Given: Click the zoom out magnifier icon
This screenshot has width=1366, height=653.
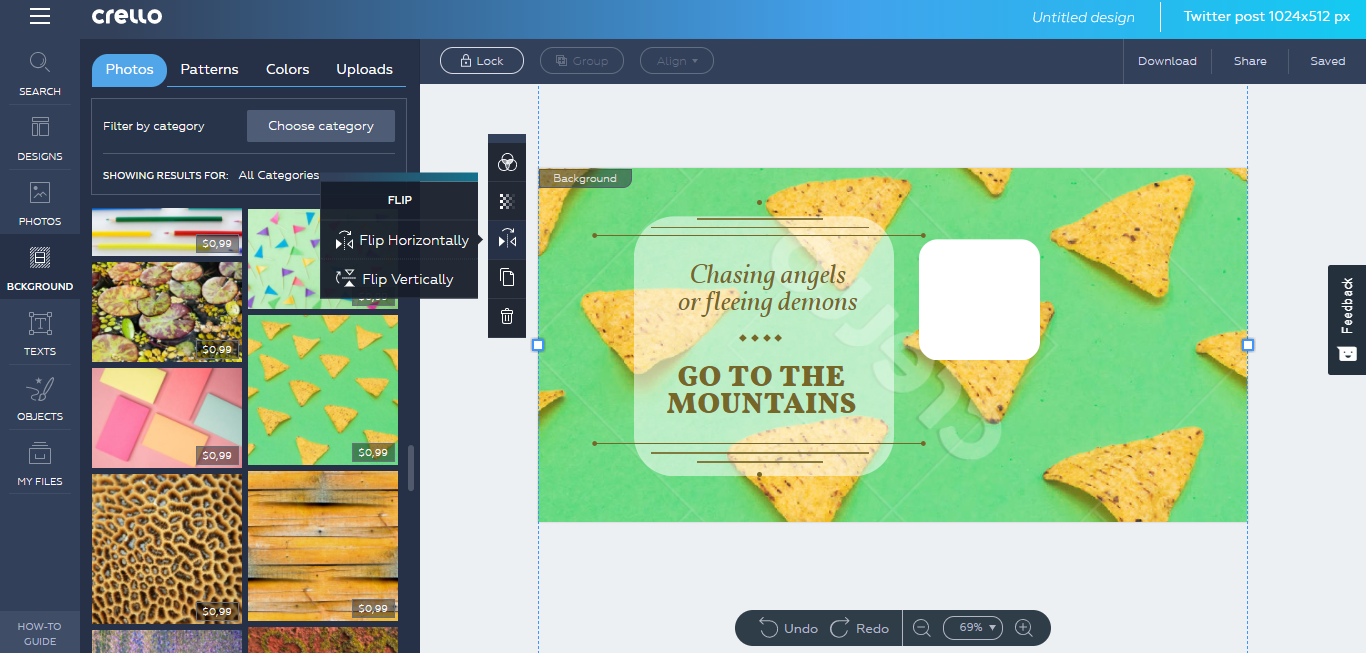Looking at the screenshot, I should coord(922,628).
